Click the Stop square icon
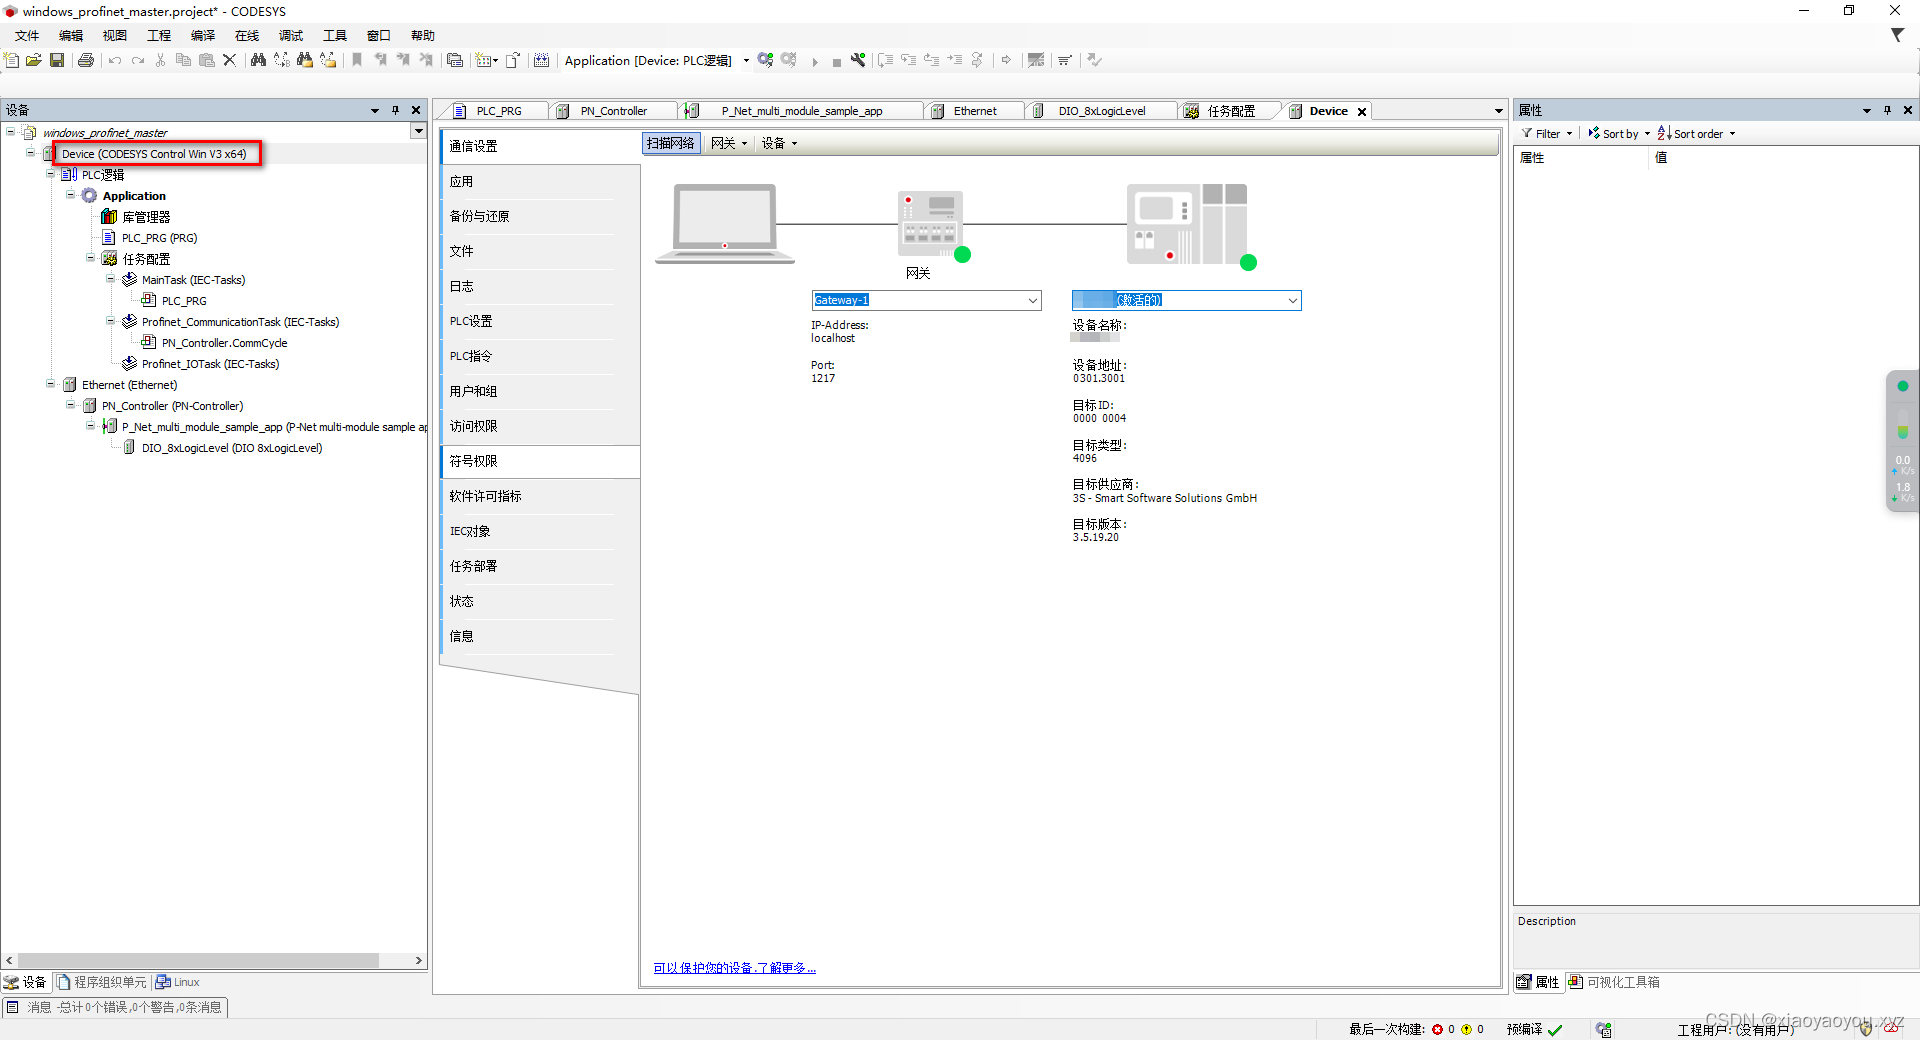This screenshot has width=1920, height=1040. 836,61
